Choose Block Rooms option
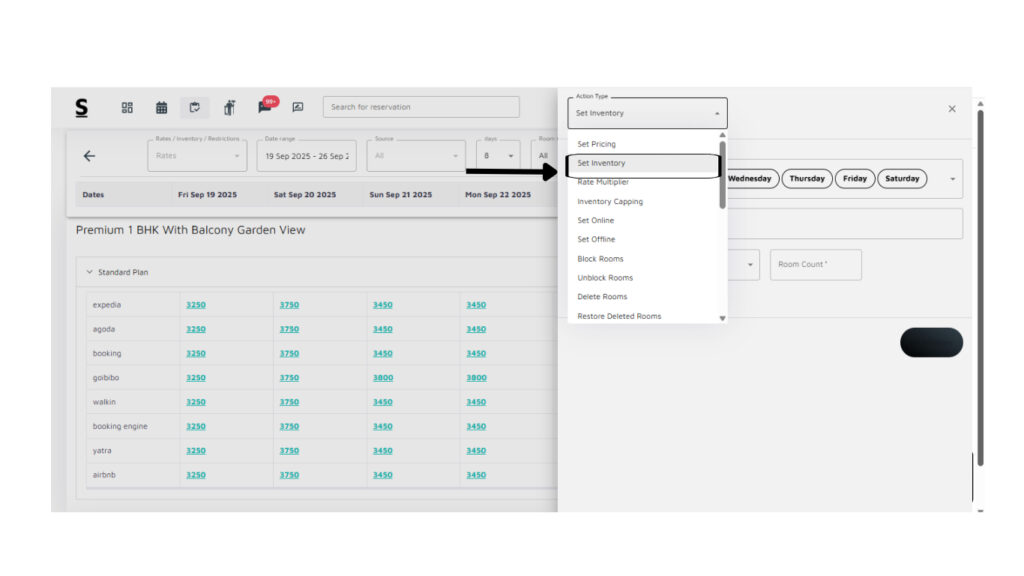The width and height of the screenshot is (1024, 576). [600, 259]
